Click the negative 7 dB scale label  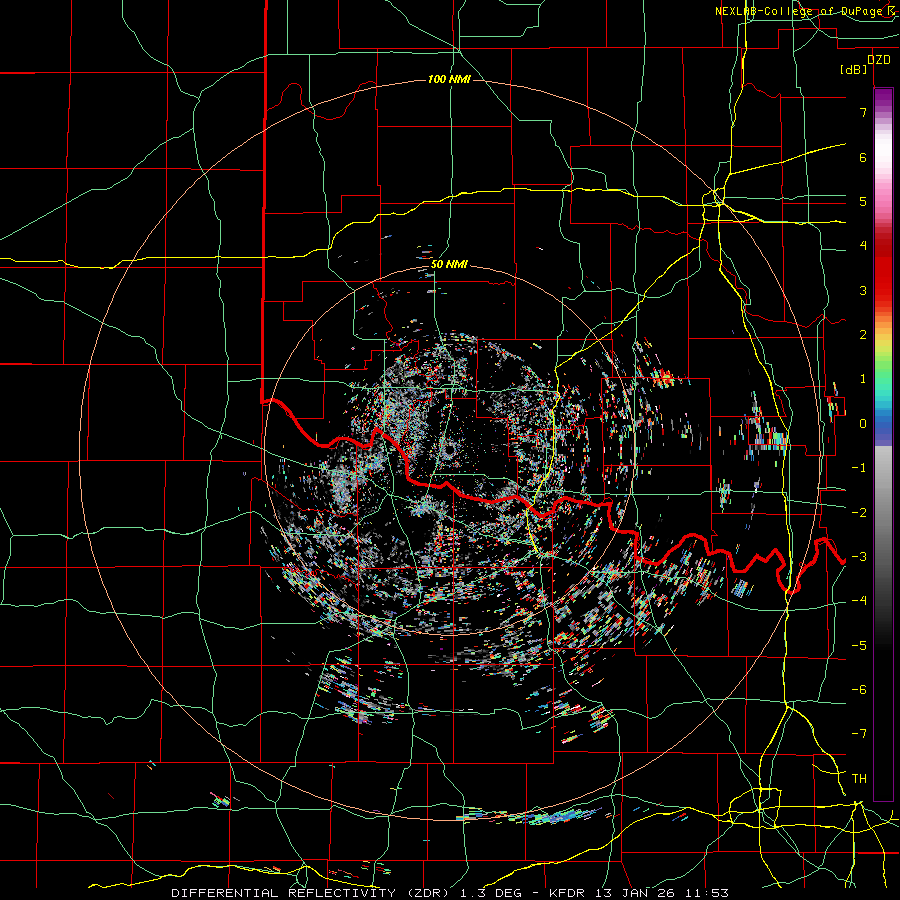click(859, 734)
